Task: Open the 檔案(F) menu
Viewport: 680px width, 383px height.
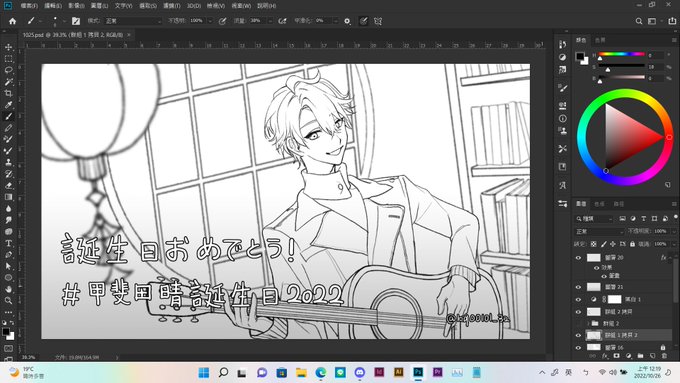Action: (29, 6)
